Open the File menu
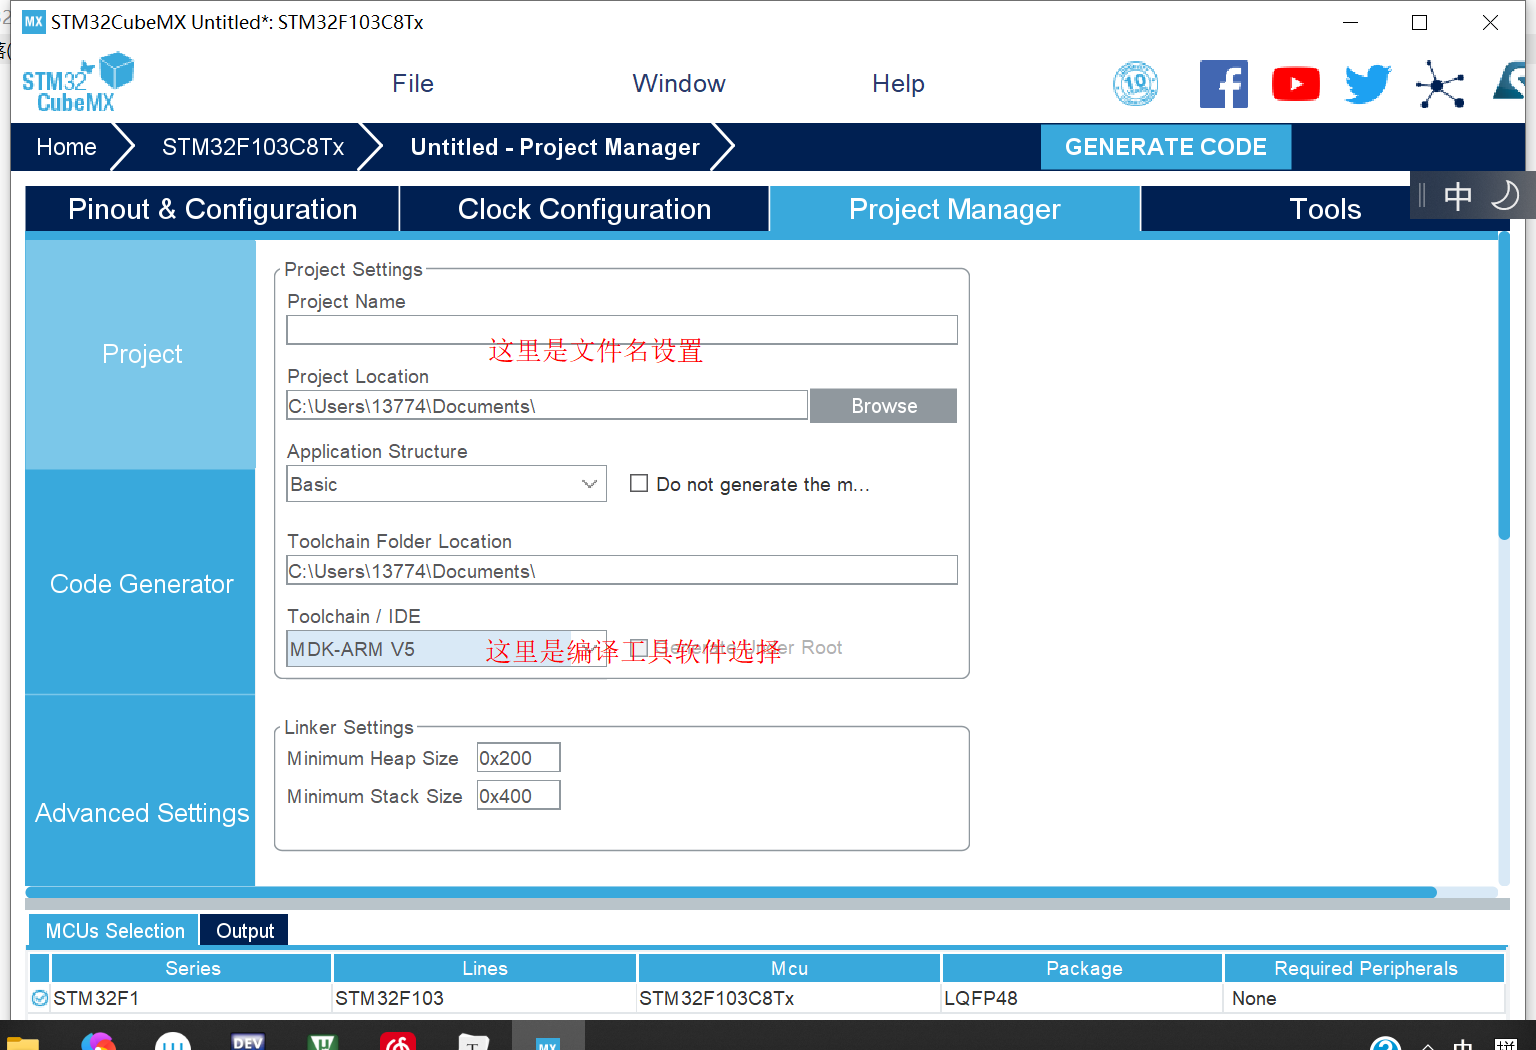Screen dimensions: 1536x1050 tap(413, 84)
